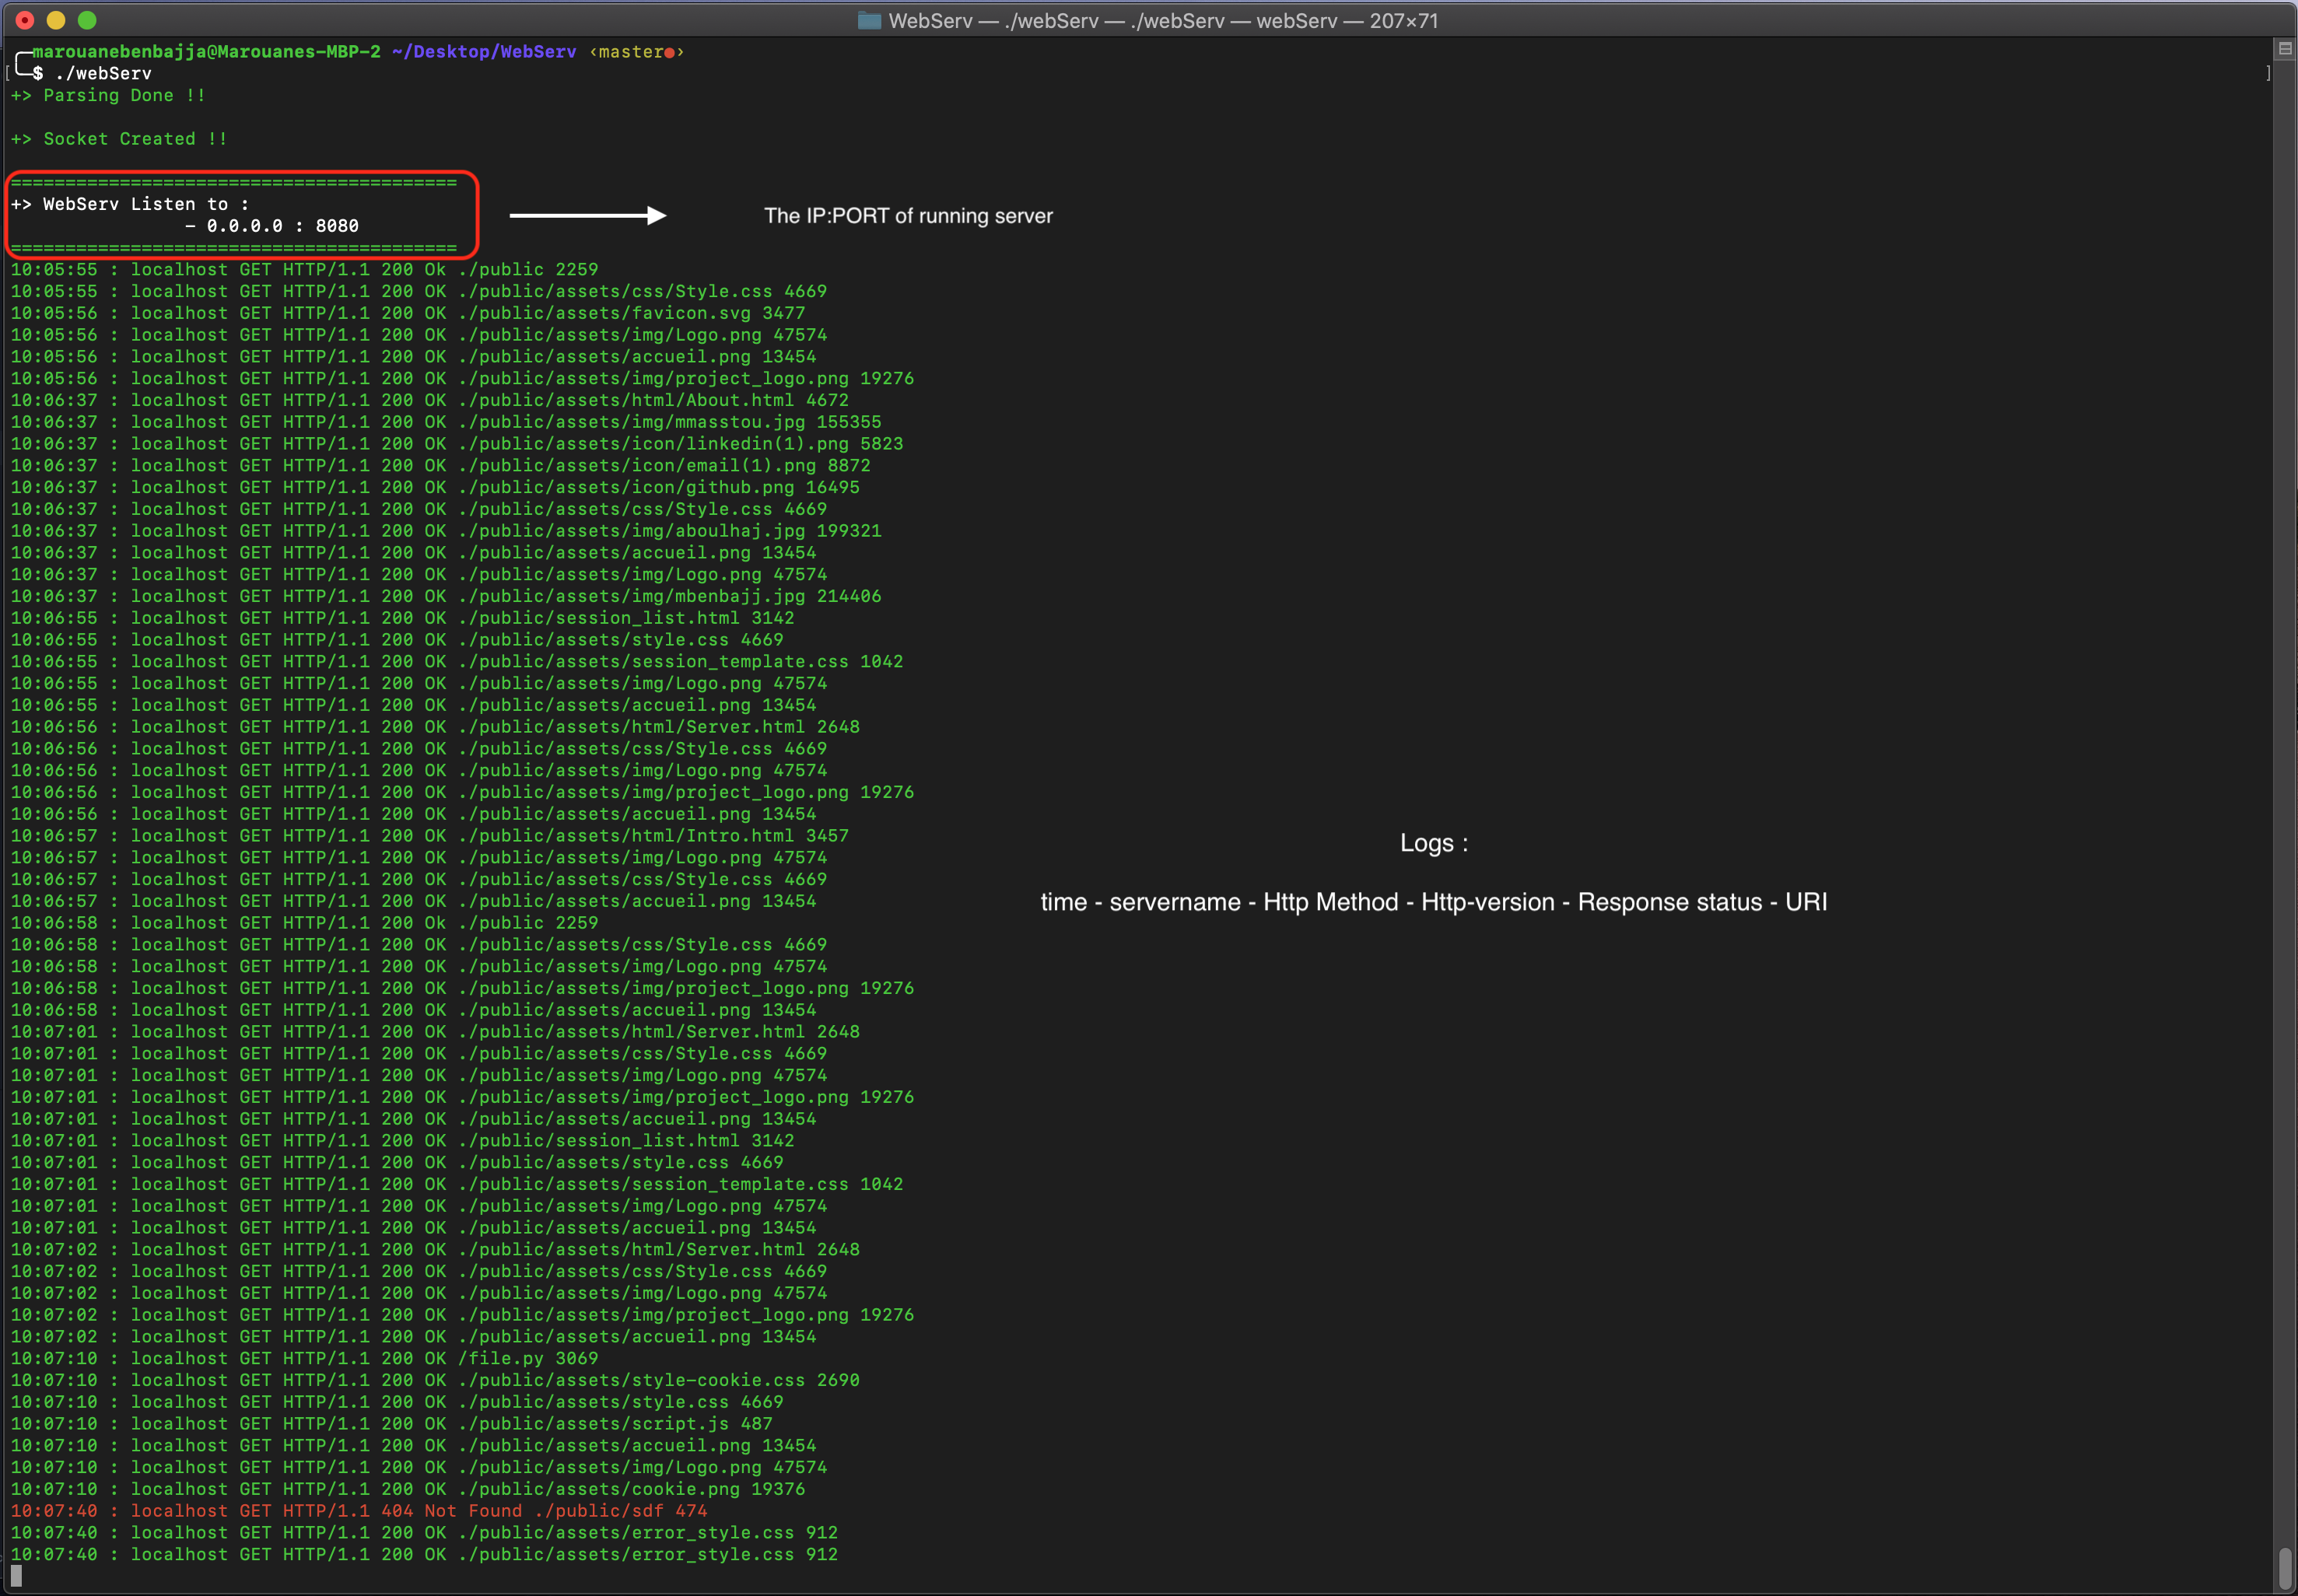Click the green fullscreen window button
Viewport: 2298px width, 1596px height.
[x=87, y=20]
